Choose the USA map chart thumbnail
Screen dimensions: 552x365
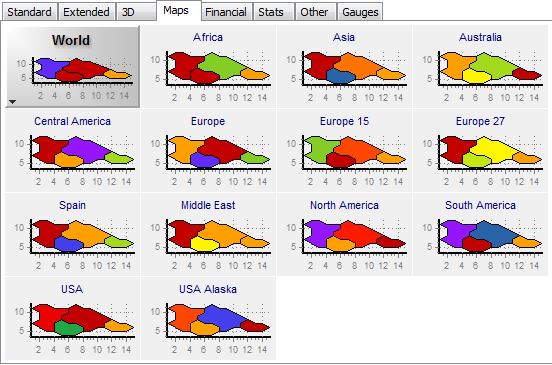72,319
